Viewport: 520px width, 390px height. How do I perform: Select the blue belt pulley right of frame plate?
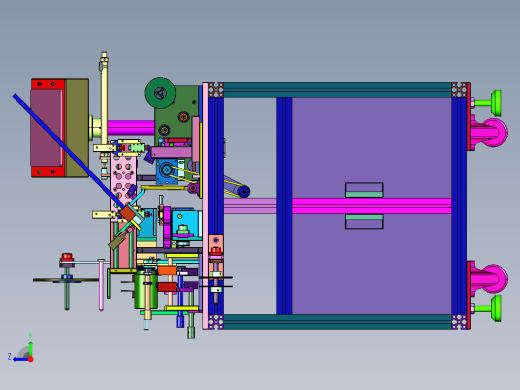[x=244, y=192]
